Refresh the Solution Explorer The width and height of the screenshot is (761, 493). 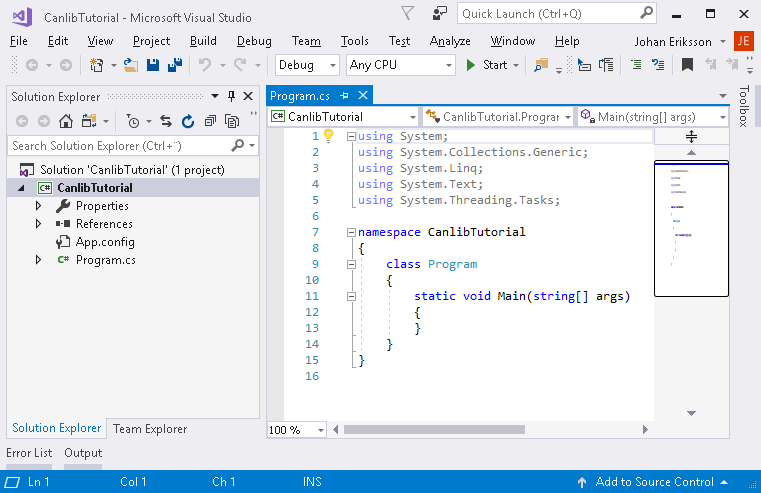(188, 121)
